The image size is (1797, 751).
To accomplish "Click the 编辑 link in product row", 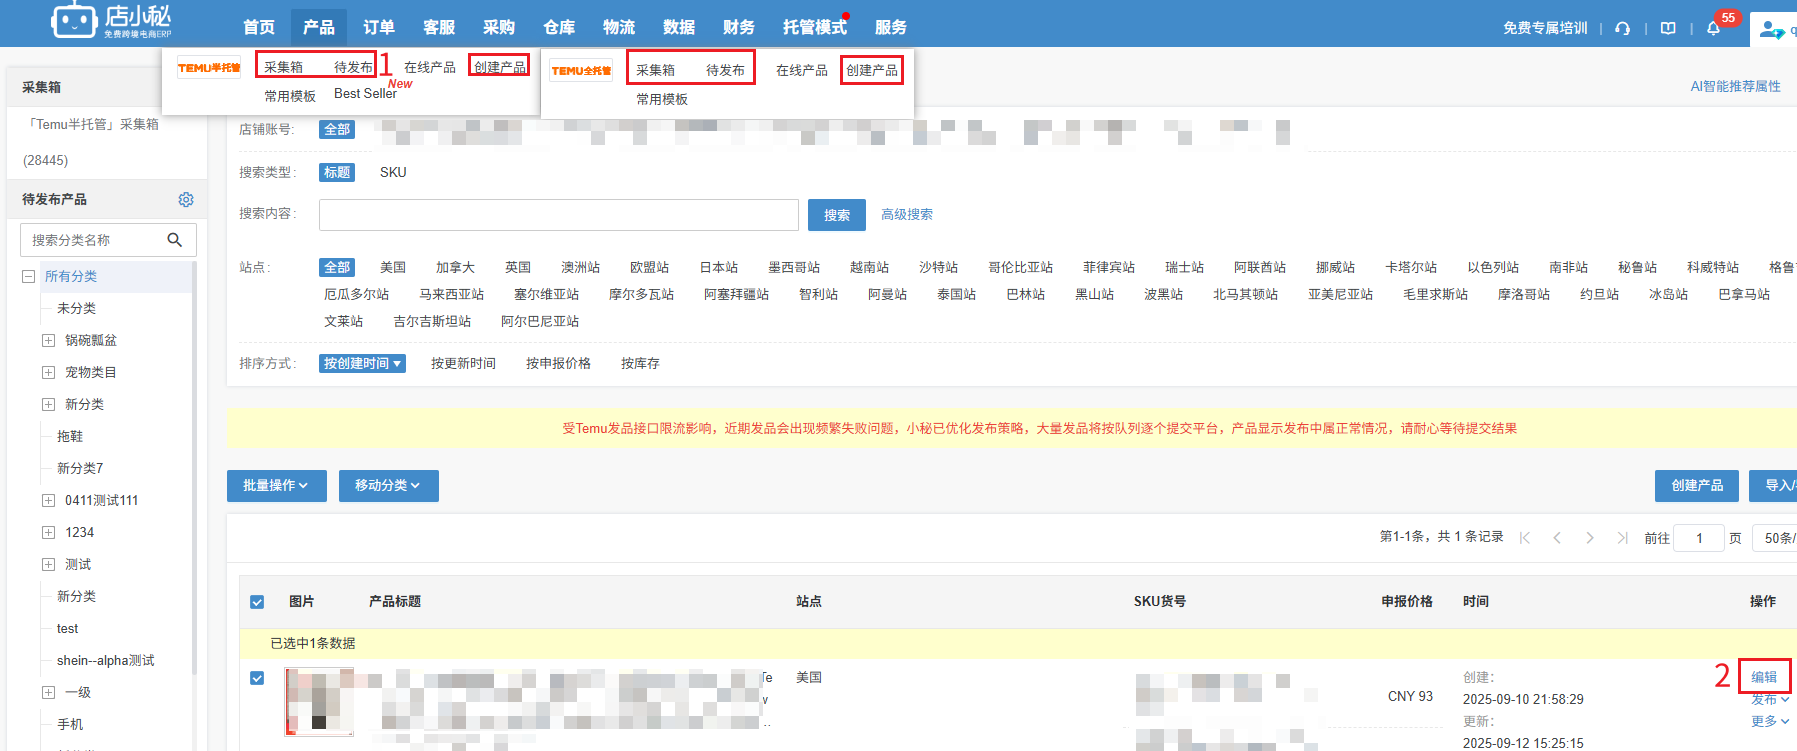I will [x=1764, y=677].
